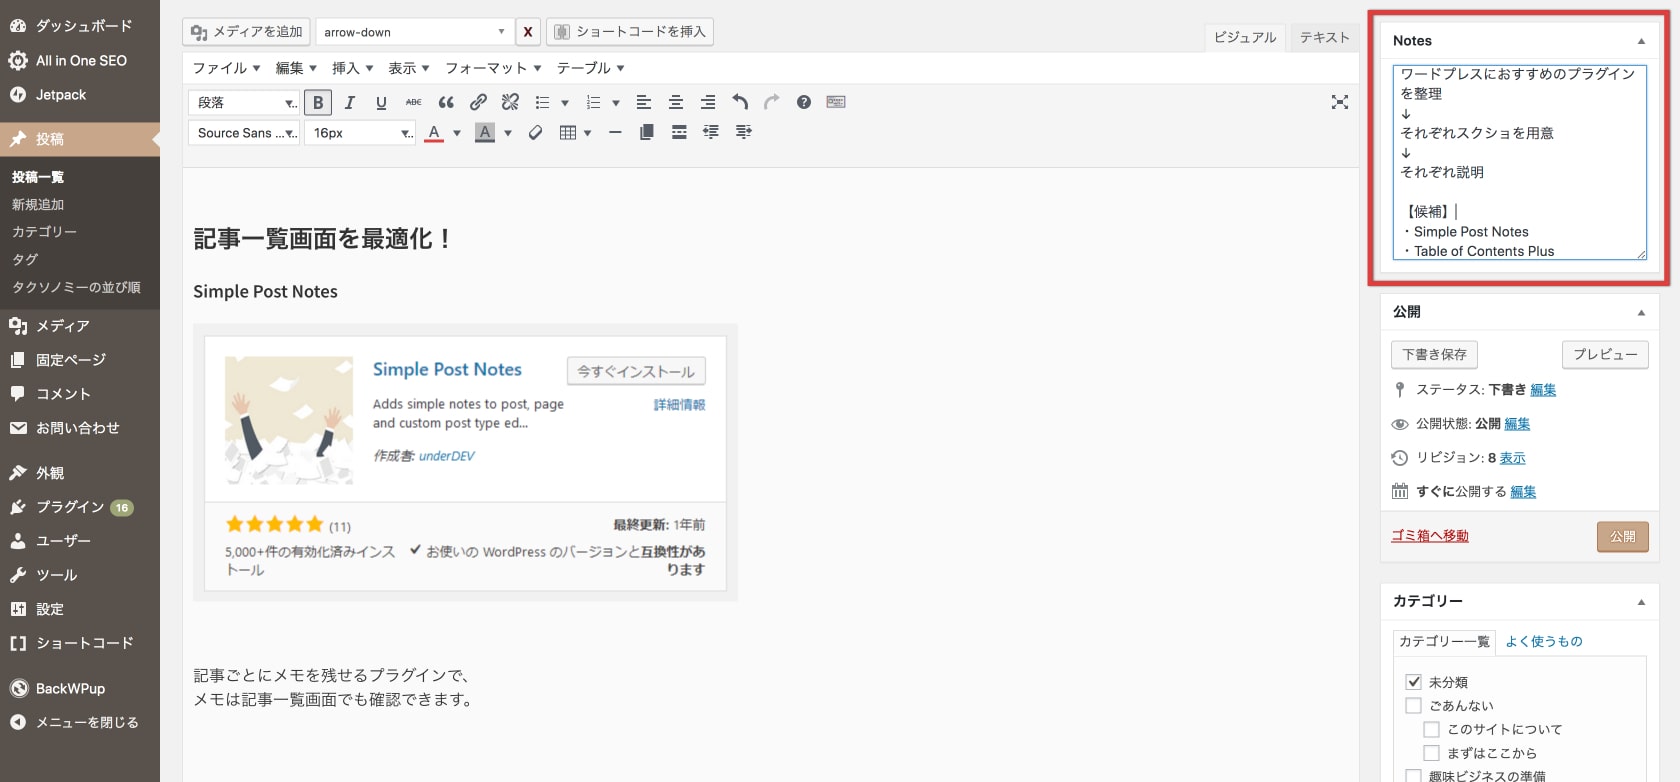Switch to the よく使うもの category tab

pyautogui.click(x=1544, y=641)
